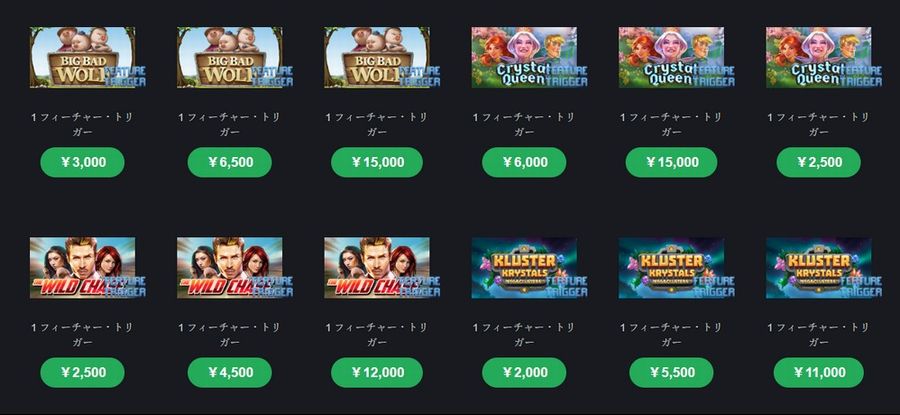Click the ¥4,500 price button

pos(230,373)
